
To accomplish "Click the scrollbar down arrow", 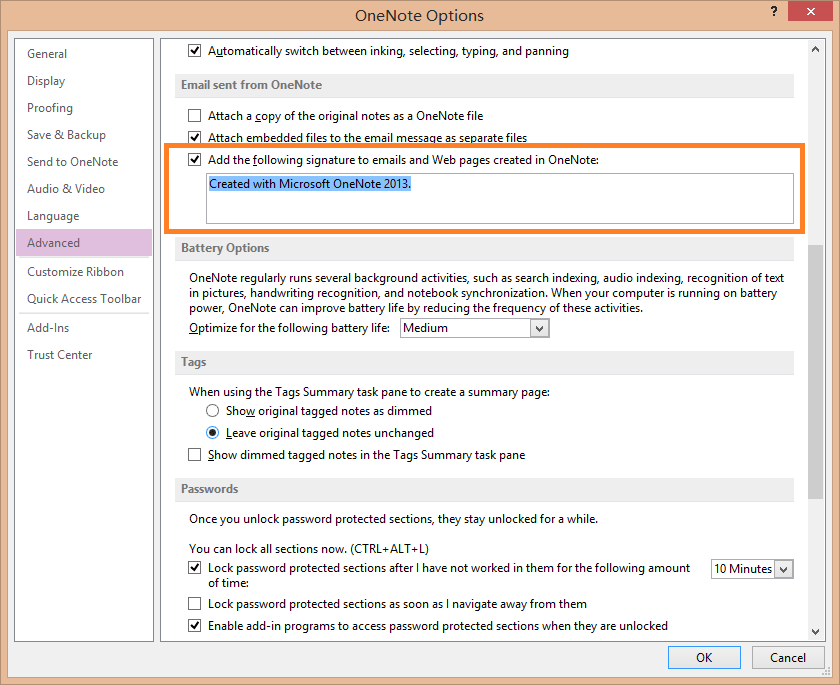I will [815, 631].
